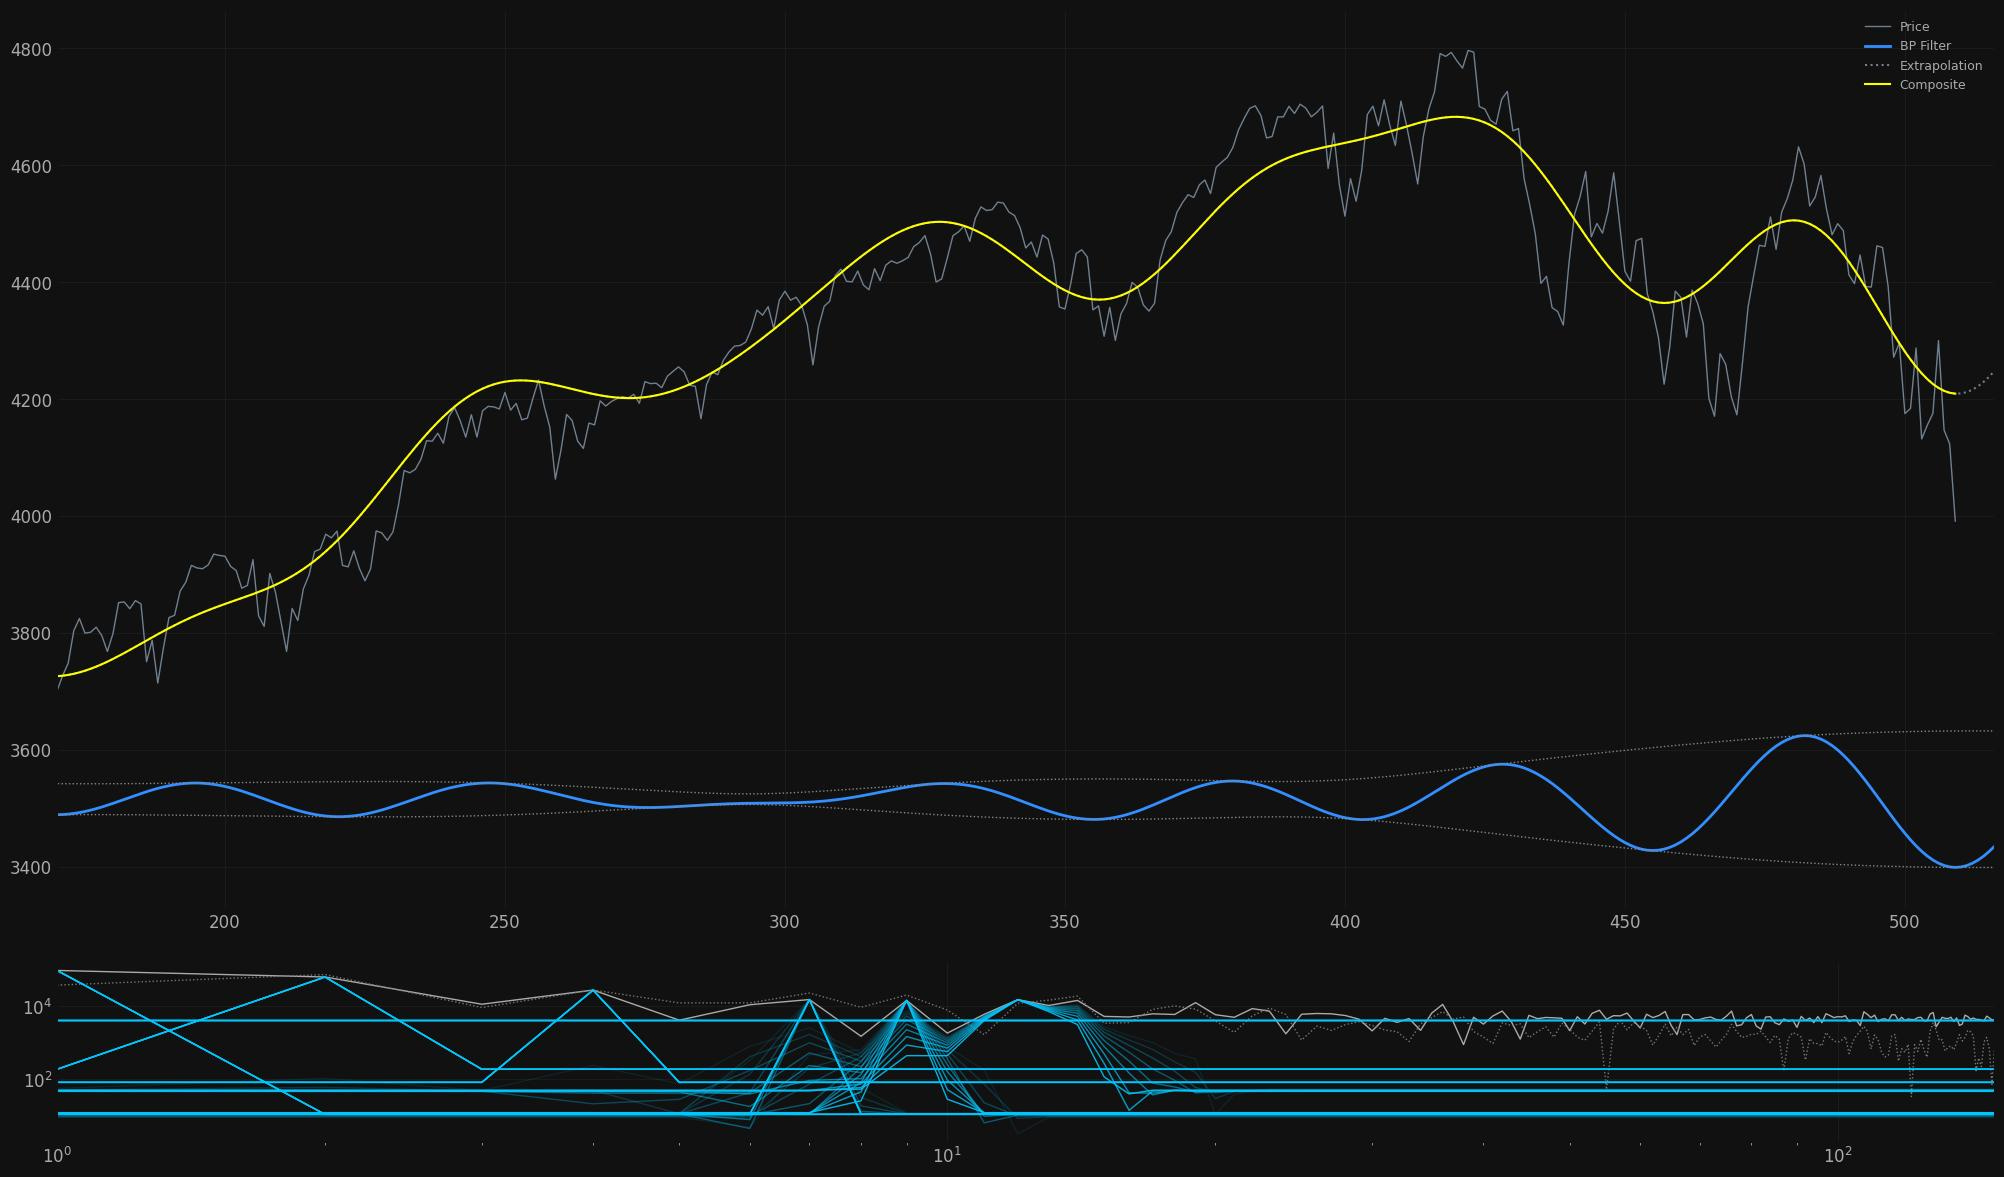Click the blue BP Filter legend line sample

[x=1877, y=46]
